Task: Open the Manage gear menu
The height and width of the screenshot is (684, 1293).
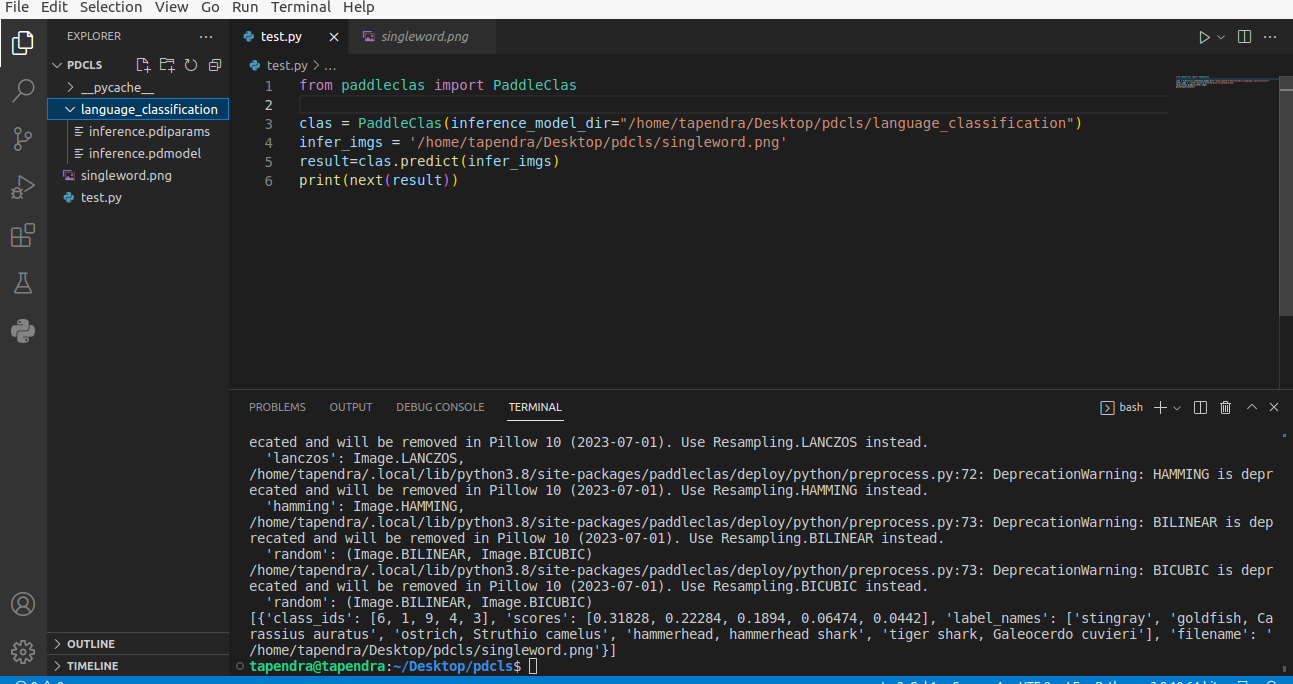Action: tap(23, 650)
